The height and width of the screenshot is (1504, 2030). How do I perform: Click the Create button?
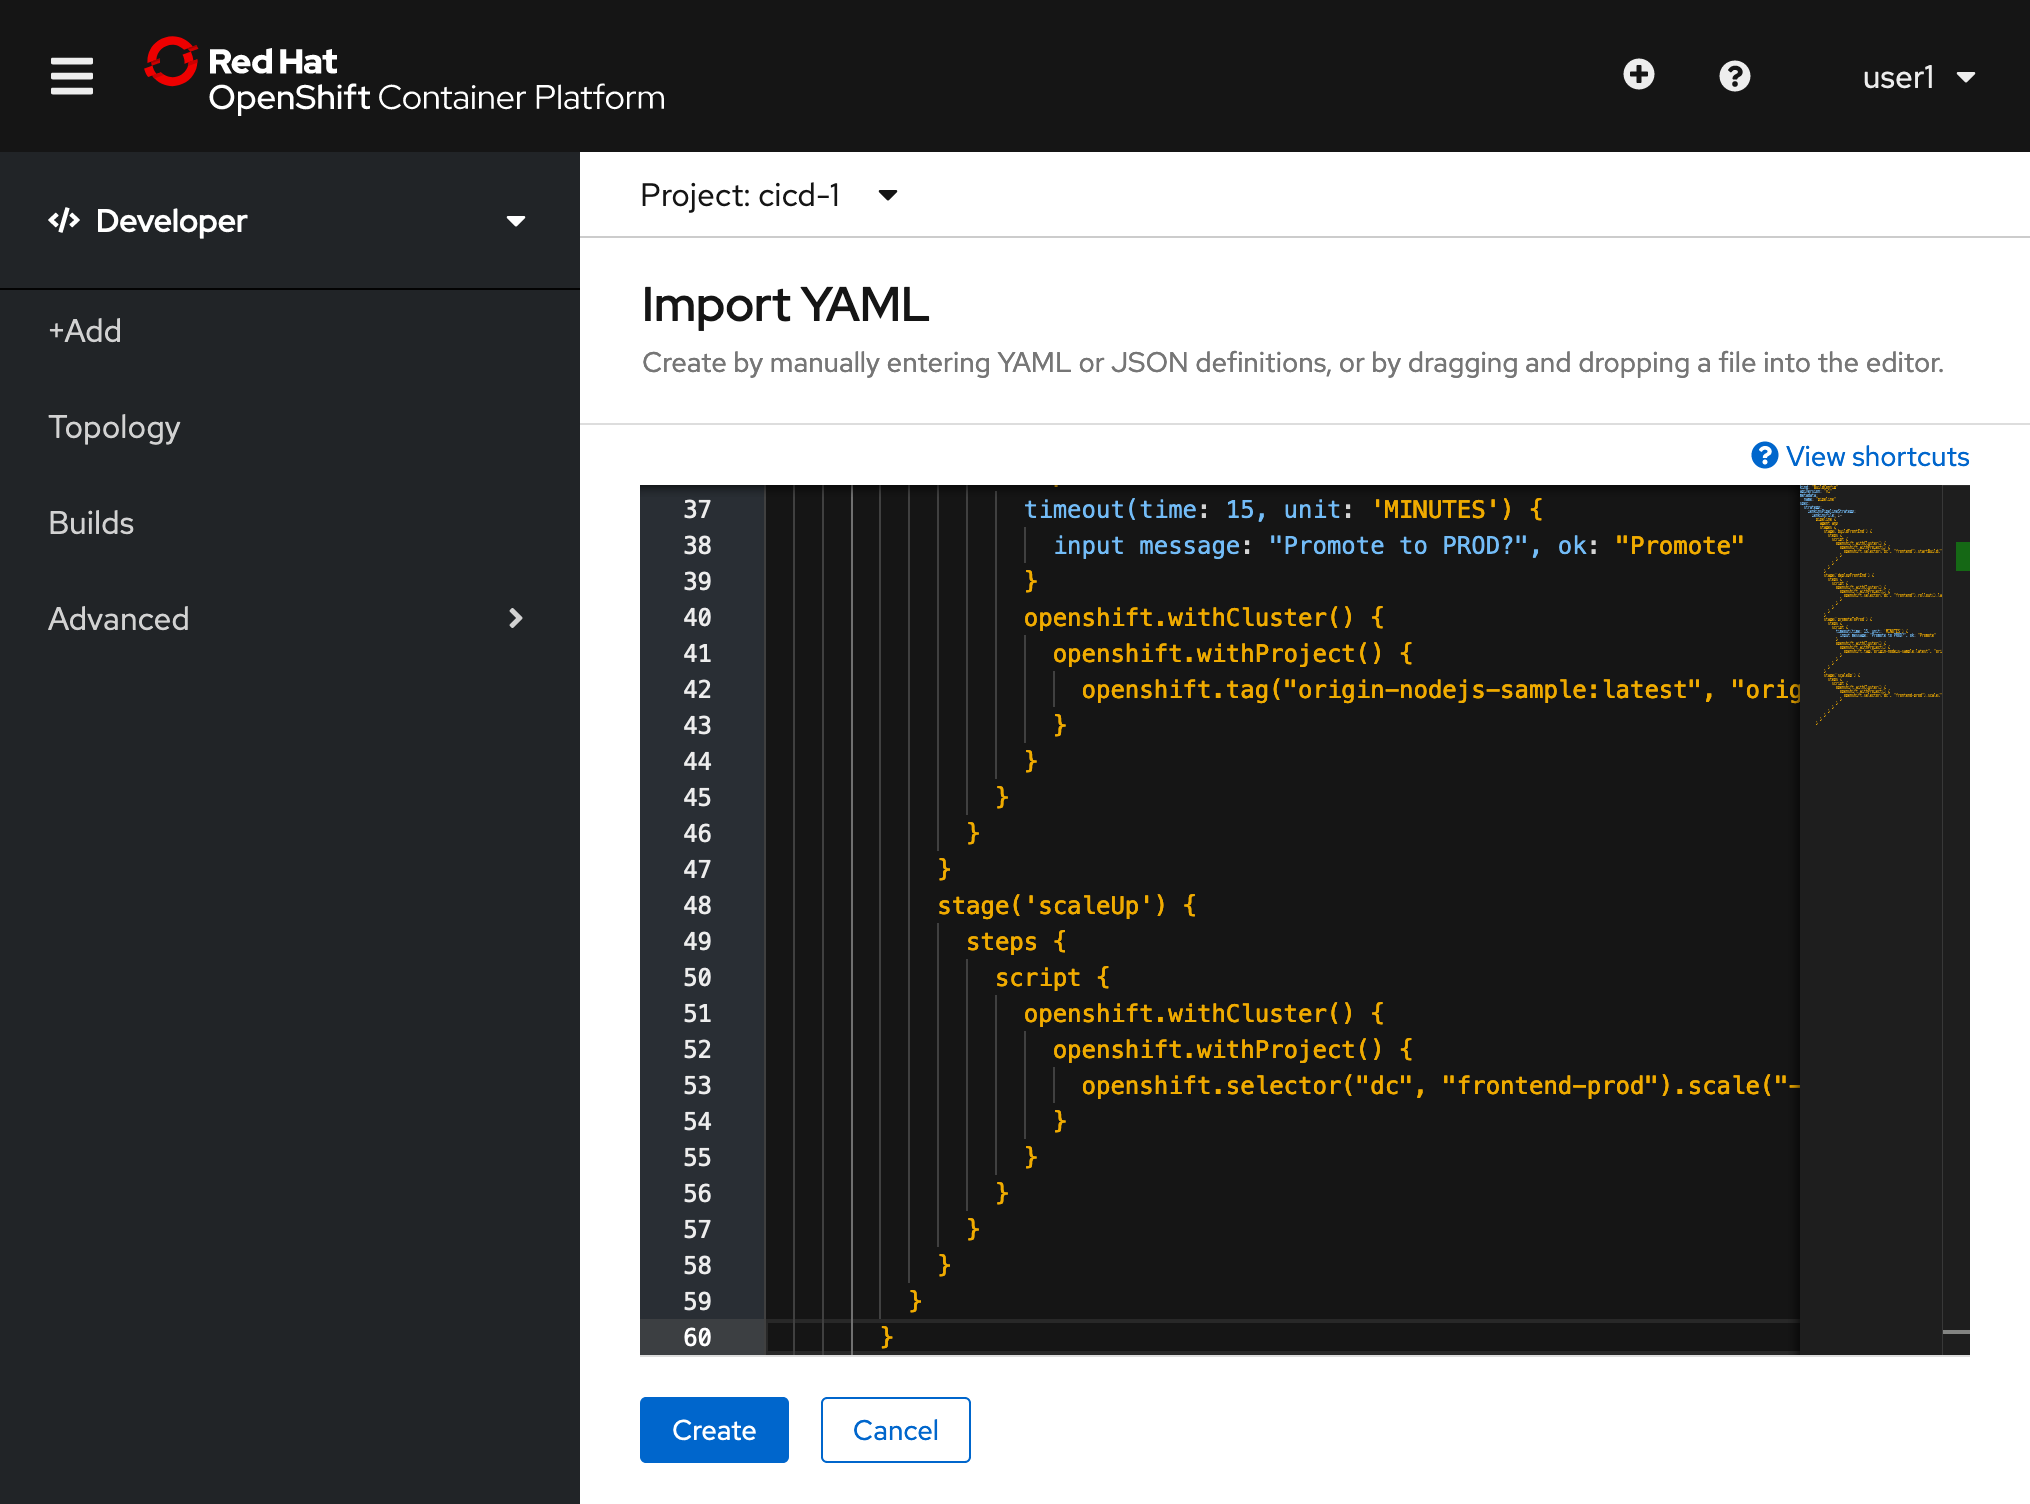tap(714, 1430)
